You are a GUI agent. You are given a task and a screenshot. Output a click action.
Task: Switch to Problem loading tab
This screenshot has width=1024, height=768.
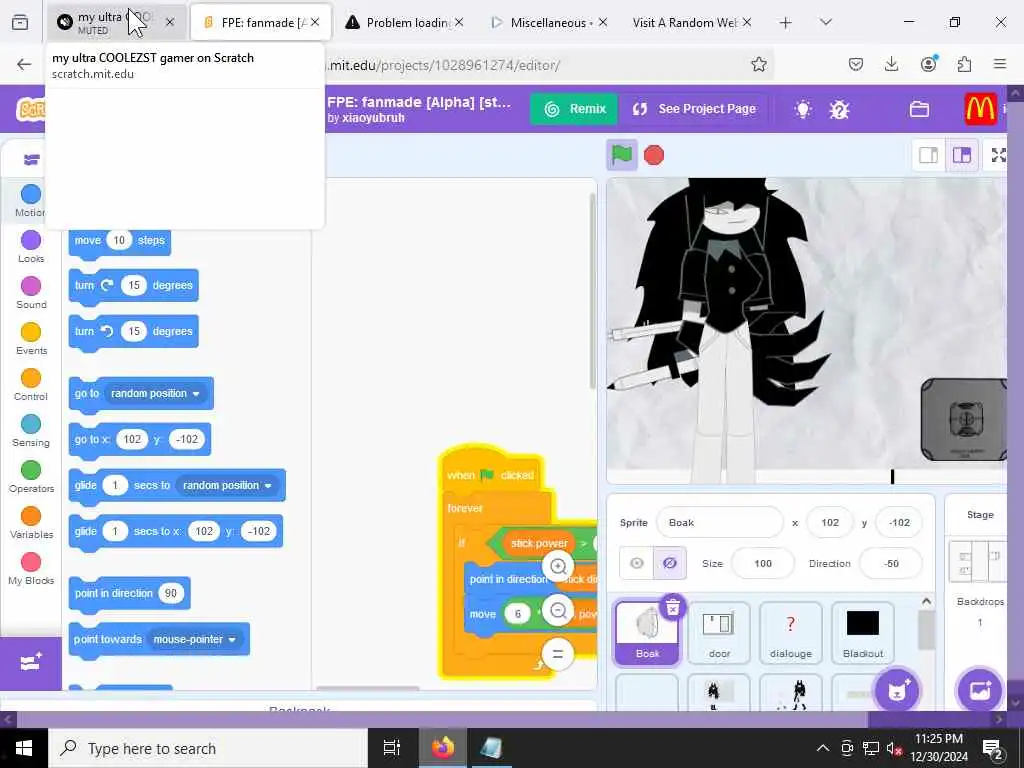tap(404, 22)
